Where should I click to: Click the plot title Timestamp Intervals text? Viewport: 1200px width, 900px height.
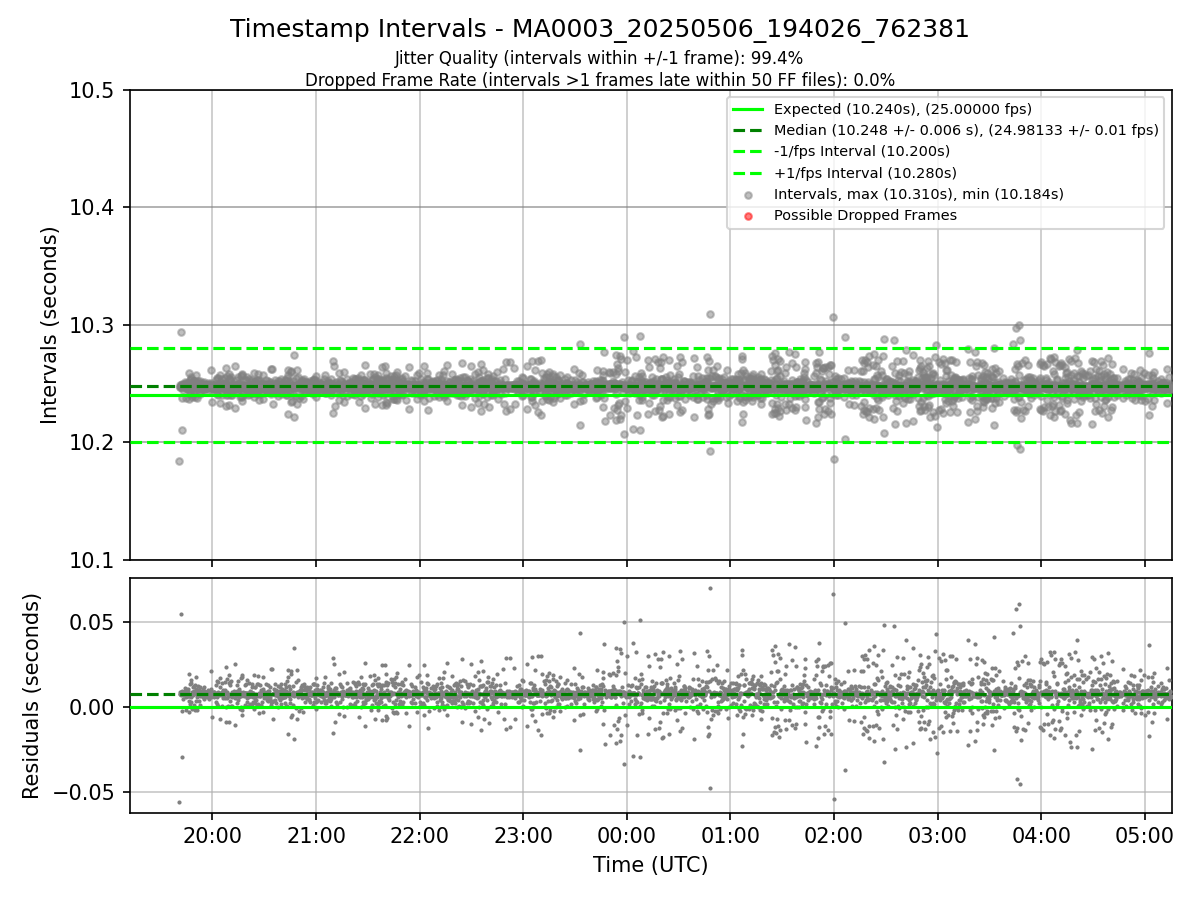pyautogui.click(x=600, y=29)
